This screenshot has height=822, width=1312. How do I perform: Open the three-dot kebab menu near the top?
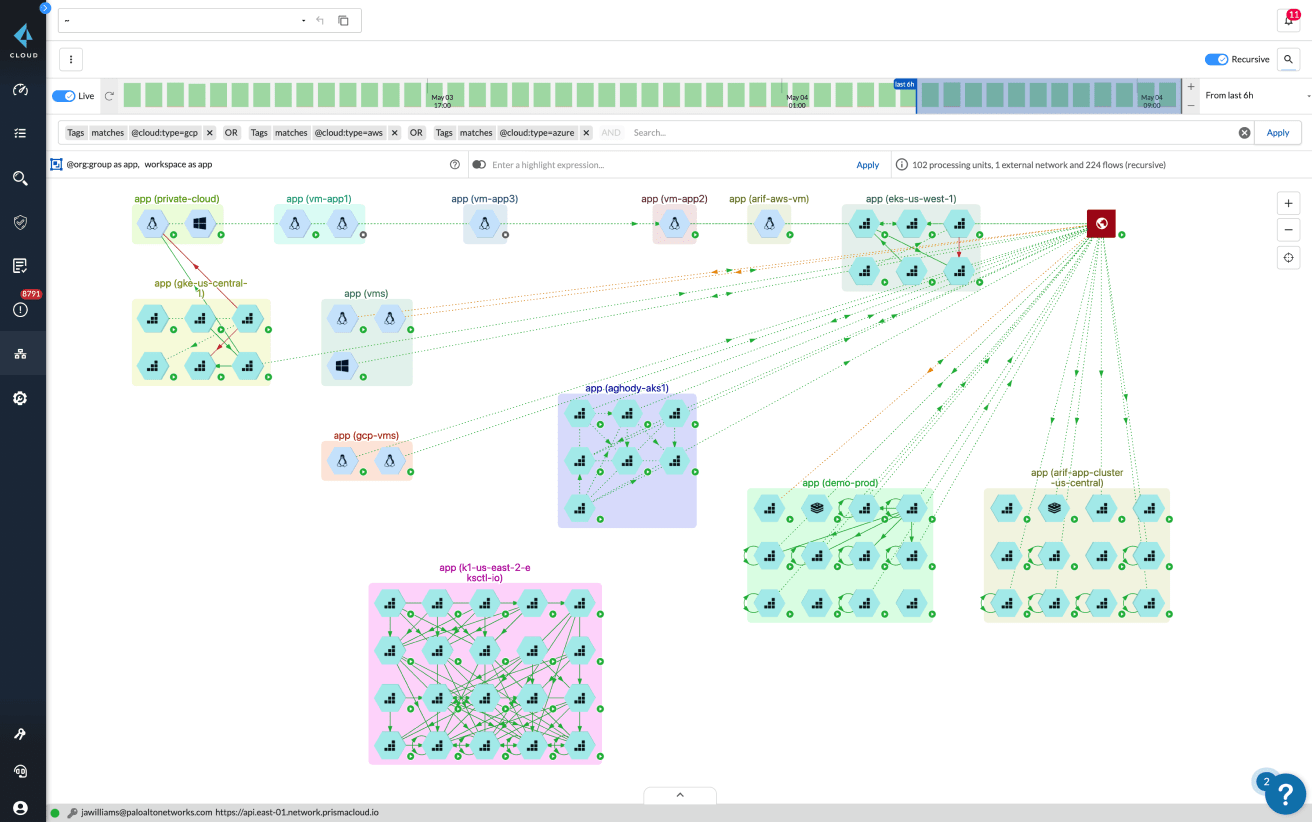tap(70, 59)
